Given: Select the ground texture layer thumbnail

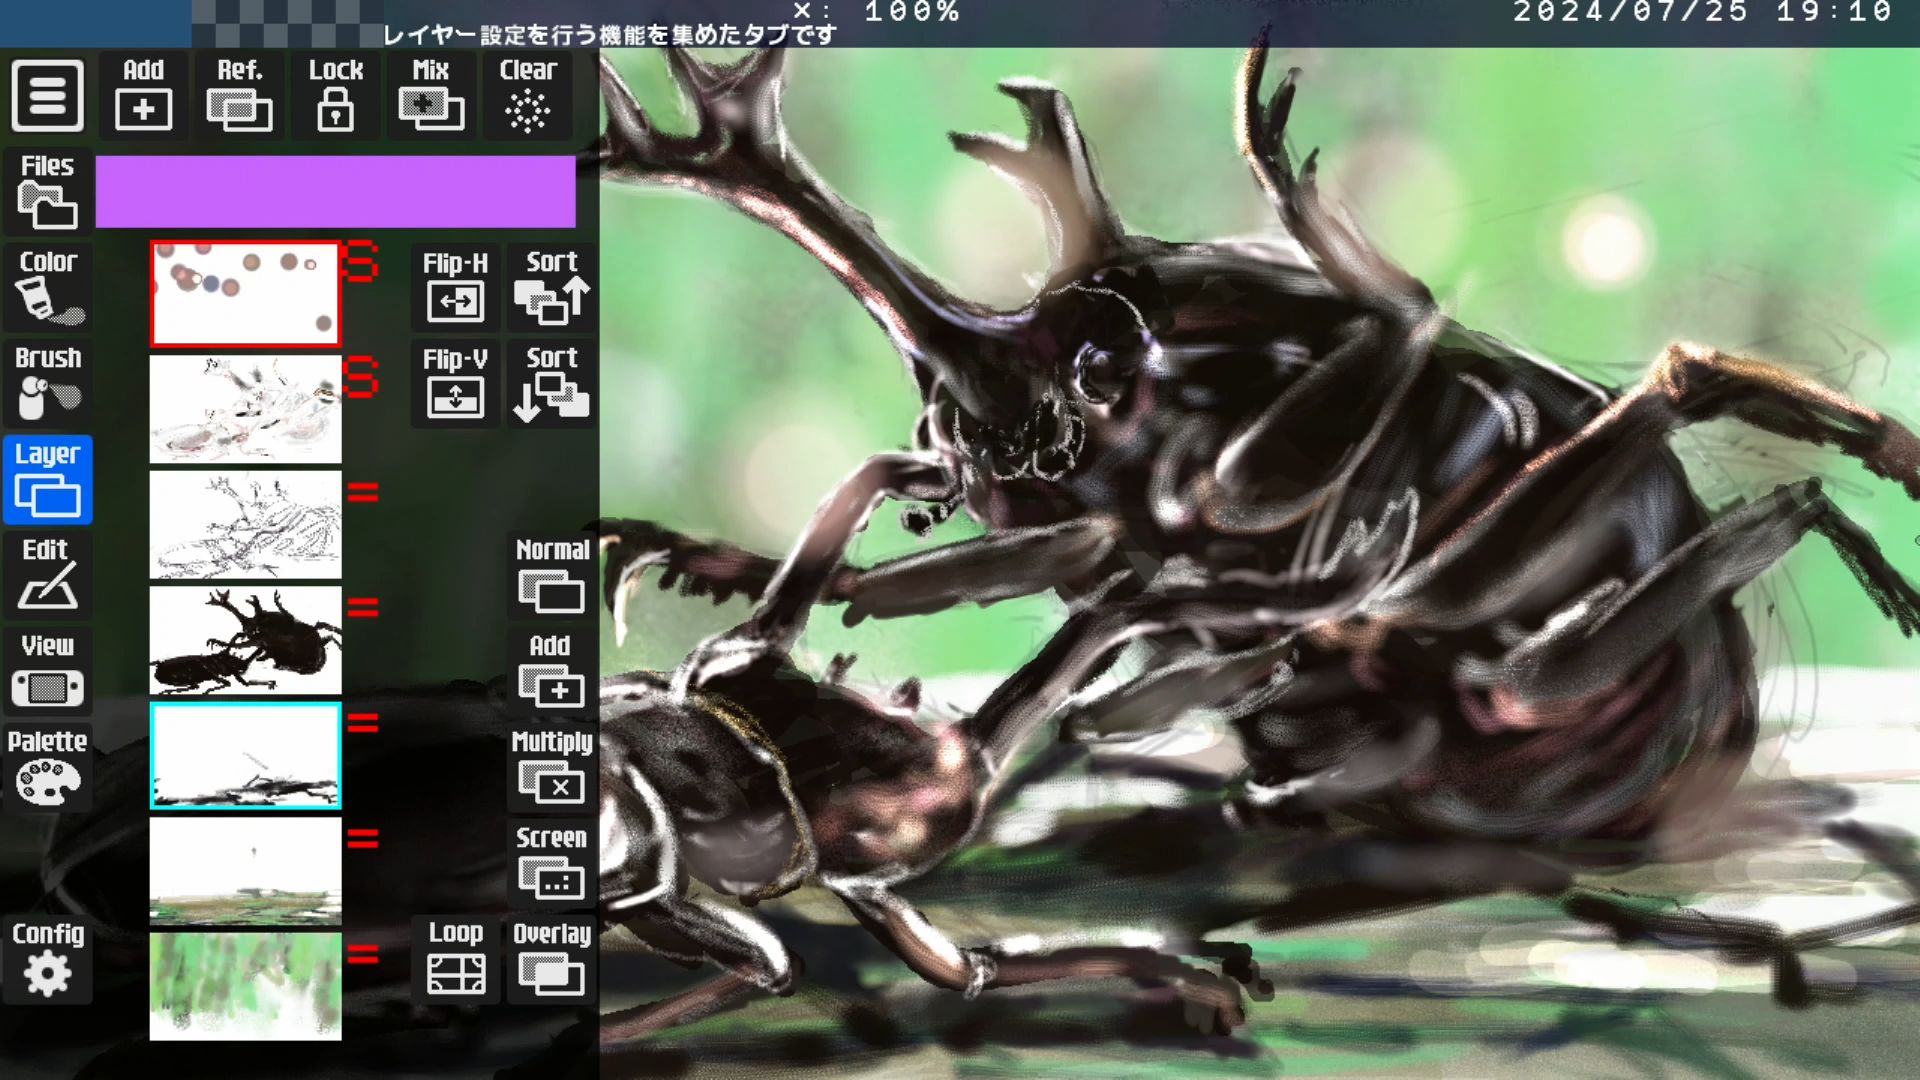Looking at the screenshot, I should (245, 871).
